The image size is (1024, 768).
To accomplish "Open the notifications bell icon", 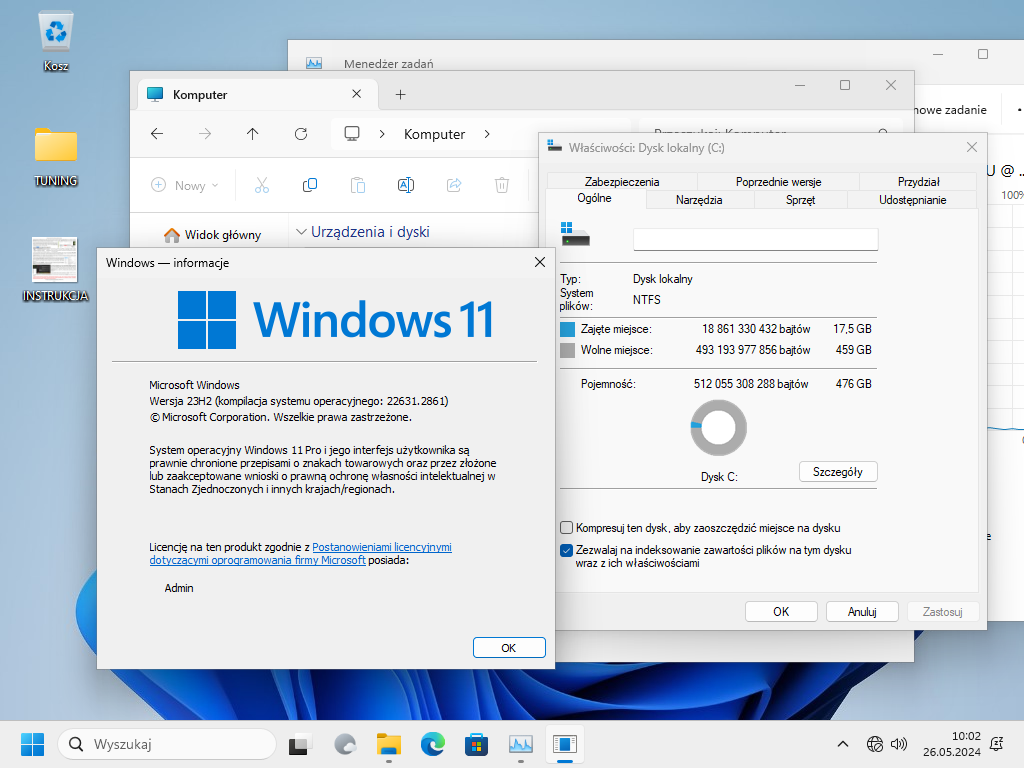I will (997, 744).
